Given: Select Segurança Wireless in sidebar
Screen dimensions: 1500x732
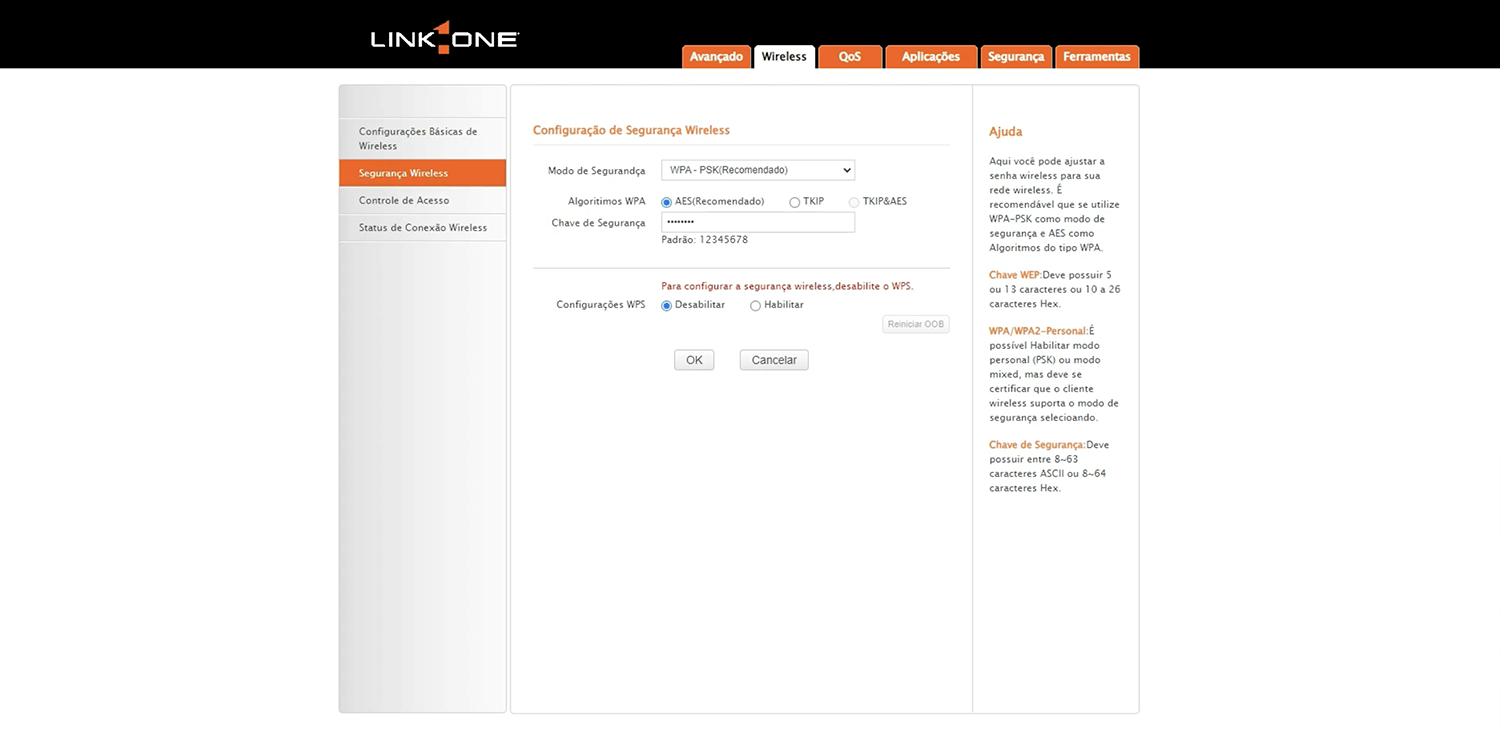Looking at the screenshot, I should tap(404, 173).
